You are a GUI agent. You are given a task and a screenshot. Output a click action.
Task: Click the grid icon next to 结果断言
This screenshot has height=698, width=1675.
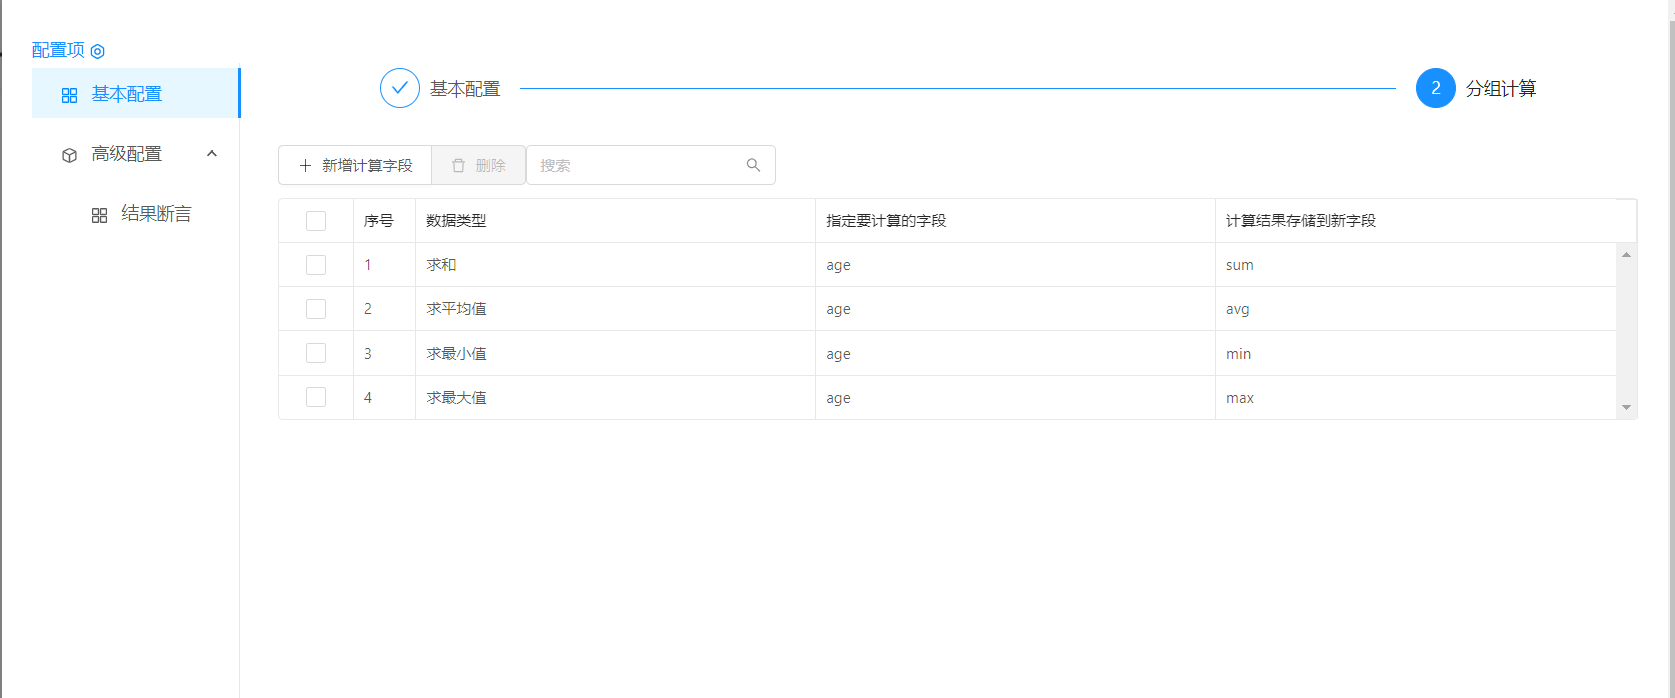99,215
